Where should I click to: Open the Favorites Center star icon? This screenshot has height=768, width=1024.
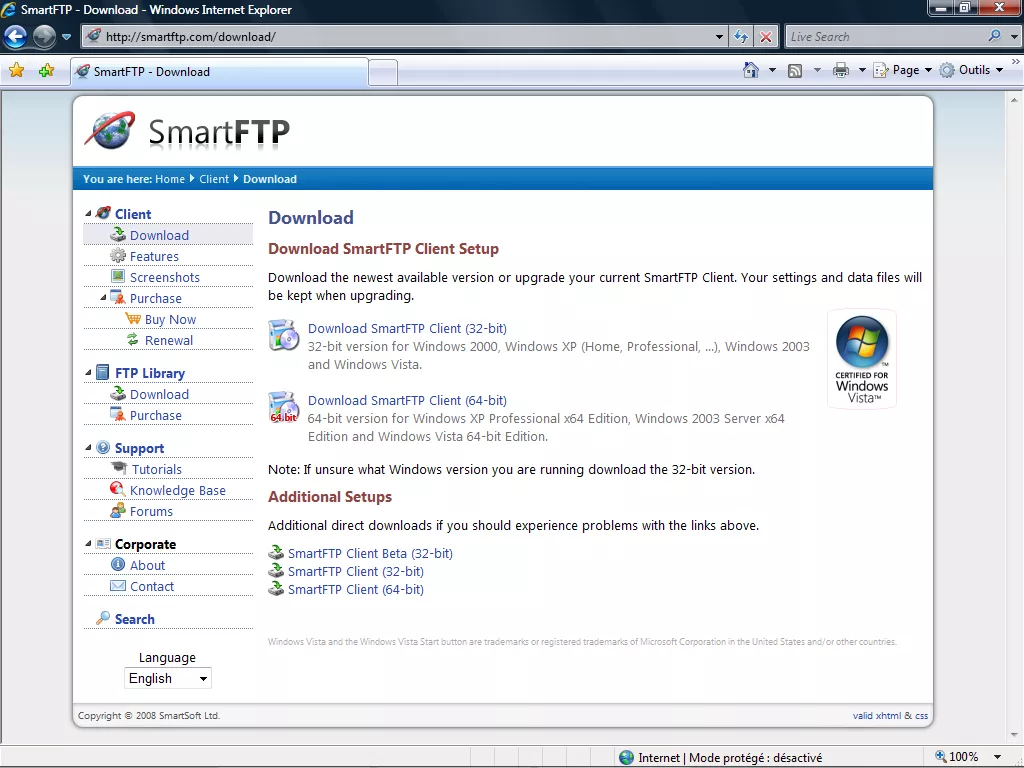click(x=17, y=71)
